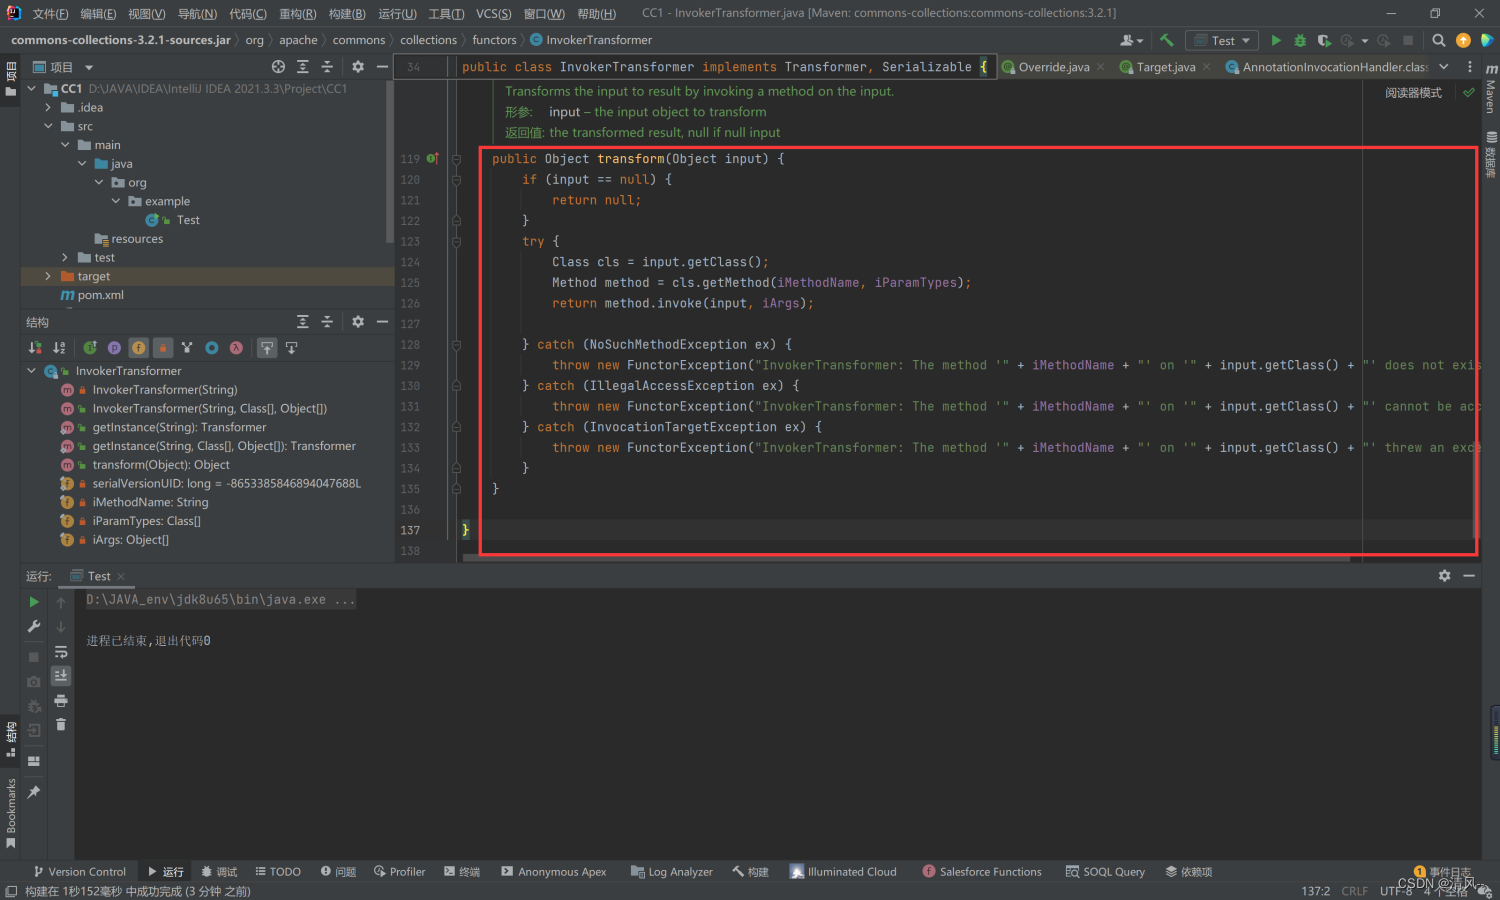
Task: Open Search Everywhere magnifier
Action: coord(1438,40)
